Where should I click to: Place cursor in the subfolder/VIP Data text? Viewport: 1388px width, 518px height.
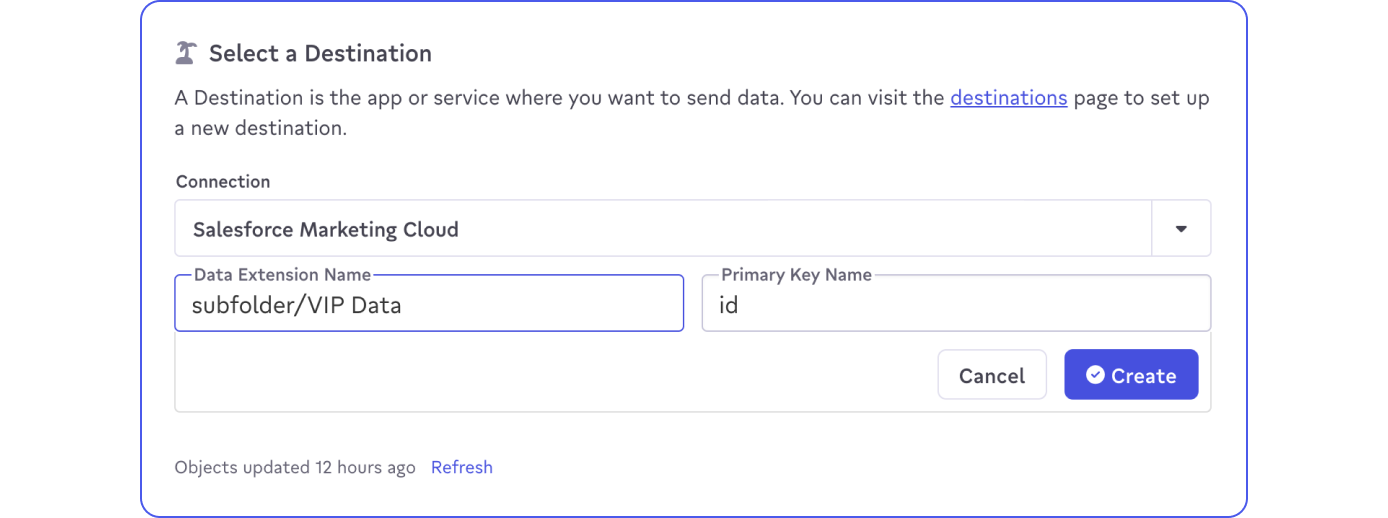(296, 305)
